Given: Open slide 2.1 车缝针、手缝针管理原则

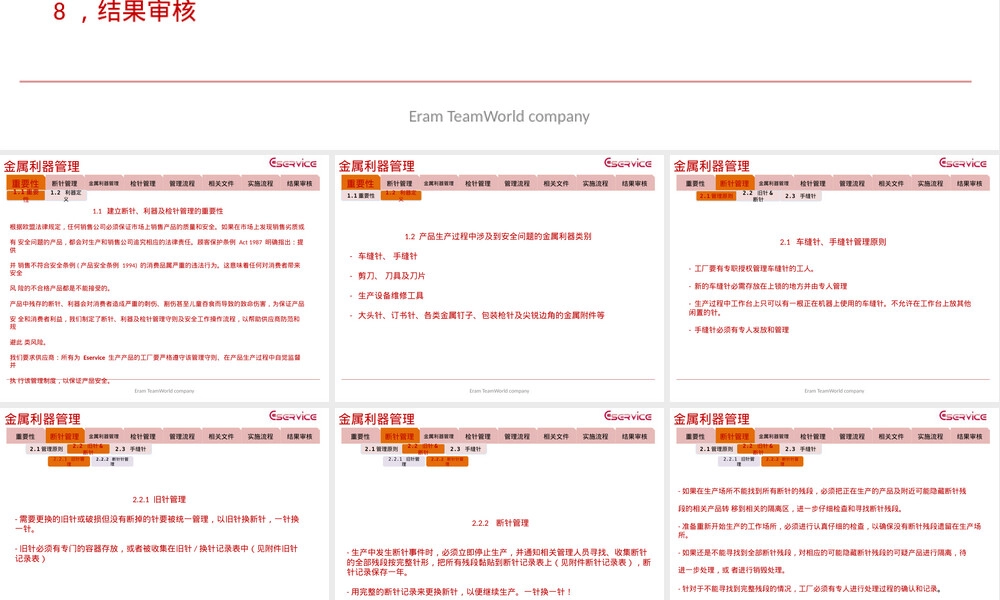Looking at the screenshot, I should click(x=834, y=278).
